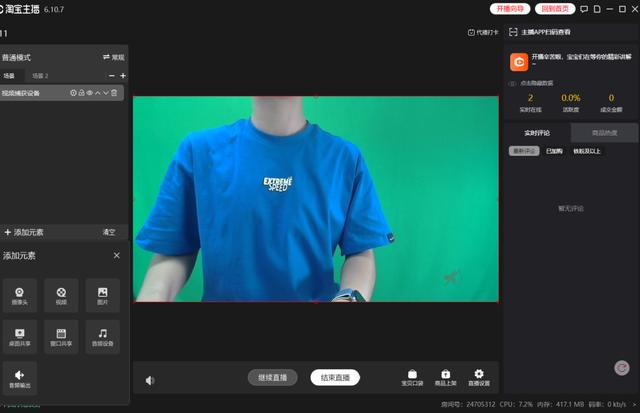The height and width of the screenshot is (413, 640).
Task: Add window share (窗口共享) source
Action: [x=61, y=336]
